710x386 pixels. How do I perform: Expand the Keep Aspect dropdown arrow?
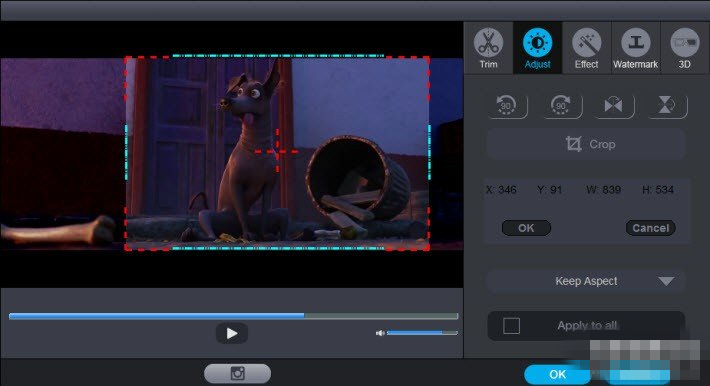click(x=666, y=281)
